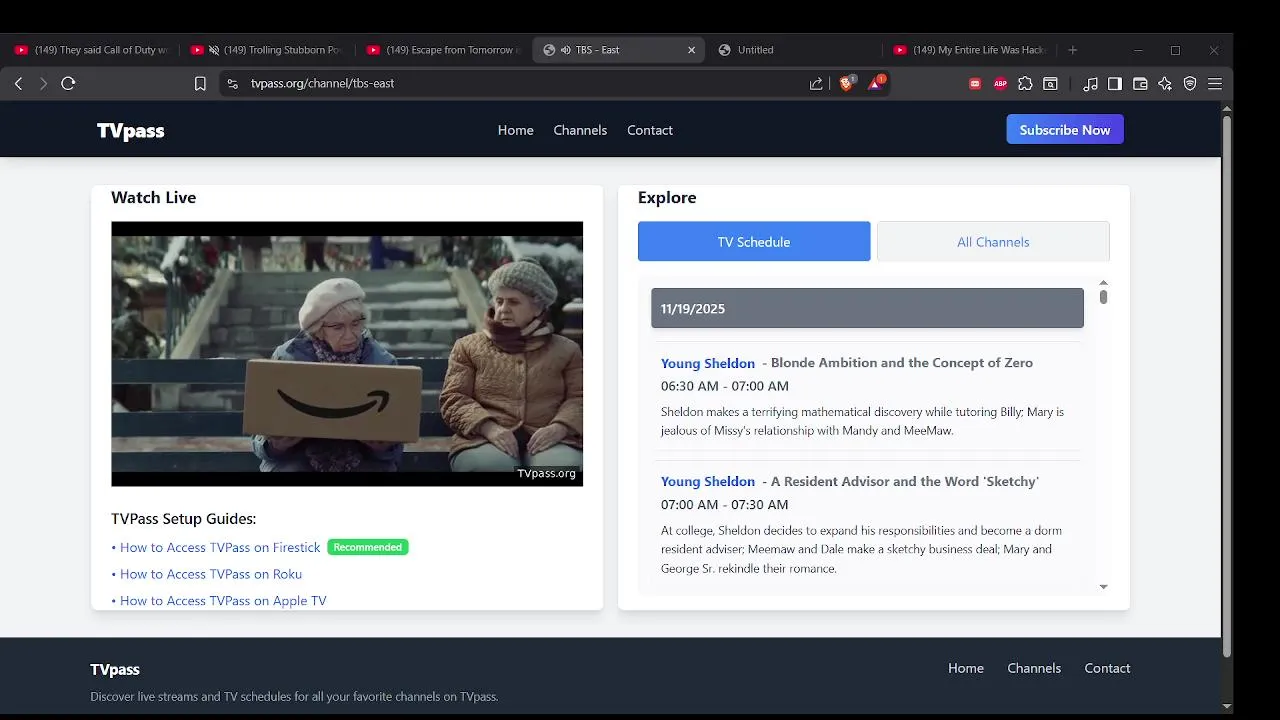Open Home in the top navigation
1280x720 pixels.
[x=516, y=130]
